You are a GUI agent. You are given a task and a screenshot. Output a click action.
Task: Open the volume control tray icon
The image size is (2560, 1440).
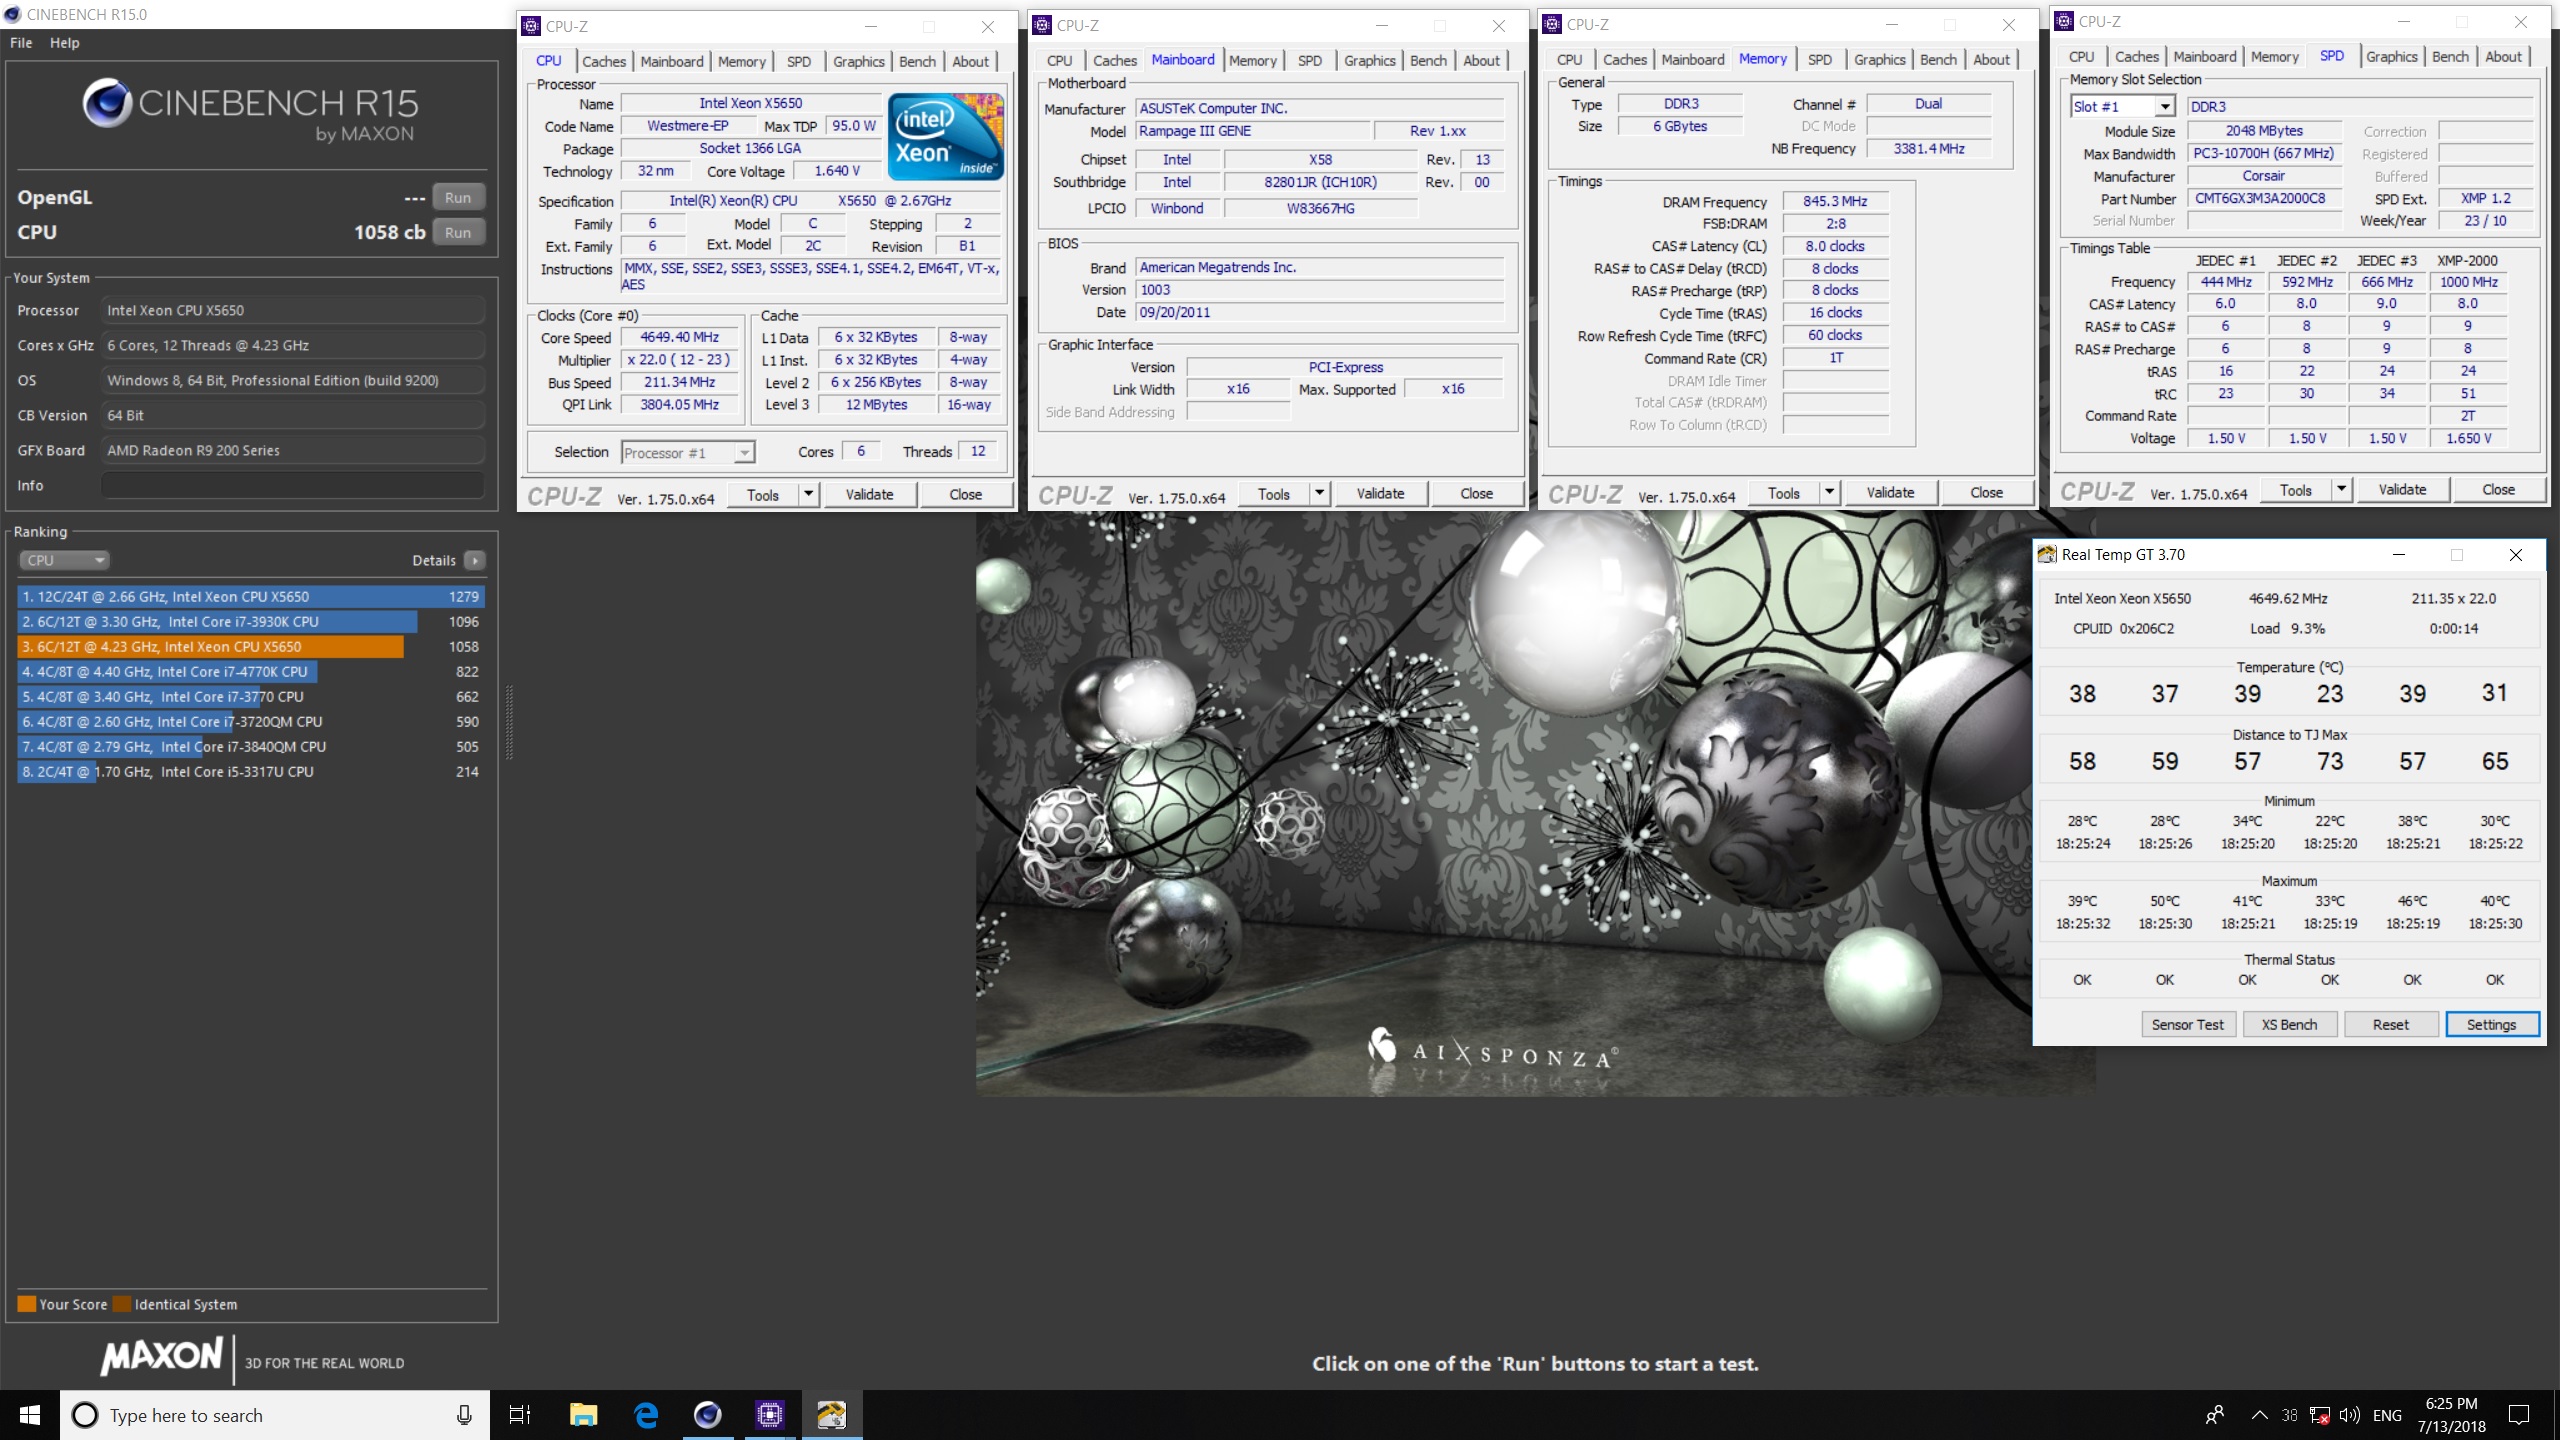click(x=2350, y=1415)
